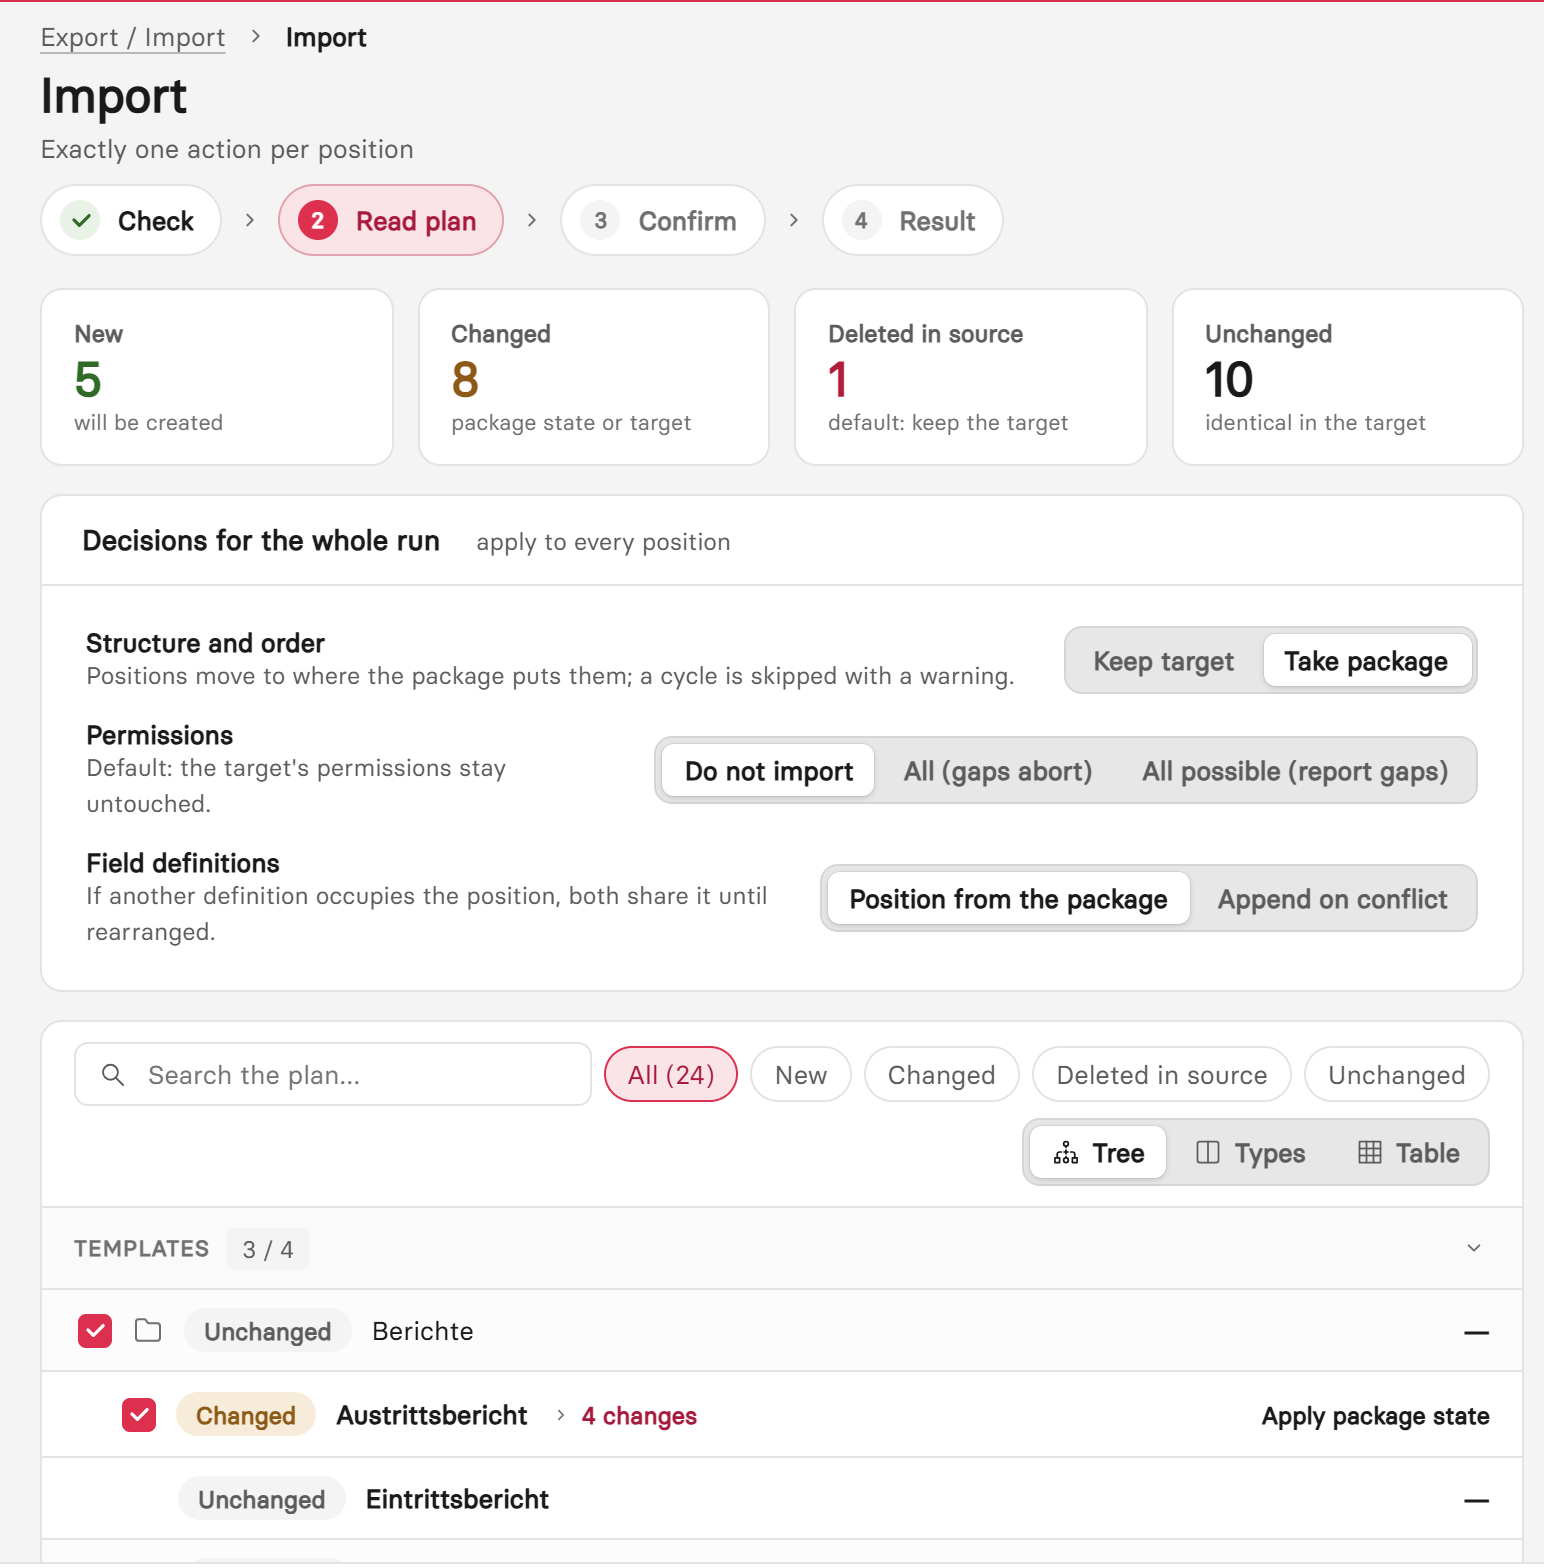Click the number 4 badge on Result
Image resolution: width=1544 pixels, height=1568 pixels.
pyautogui.click(x=861, y=221)
